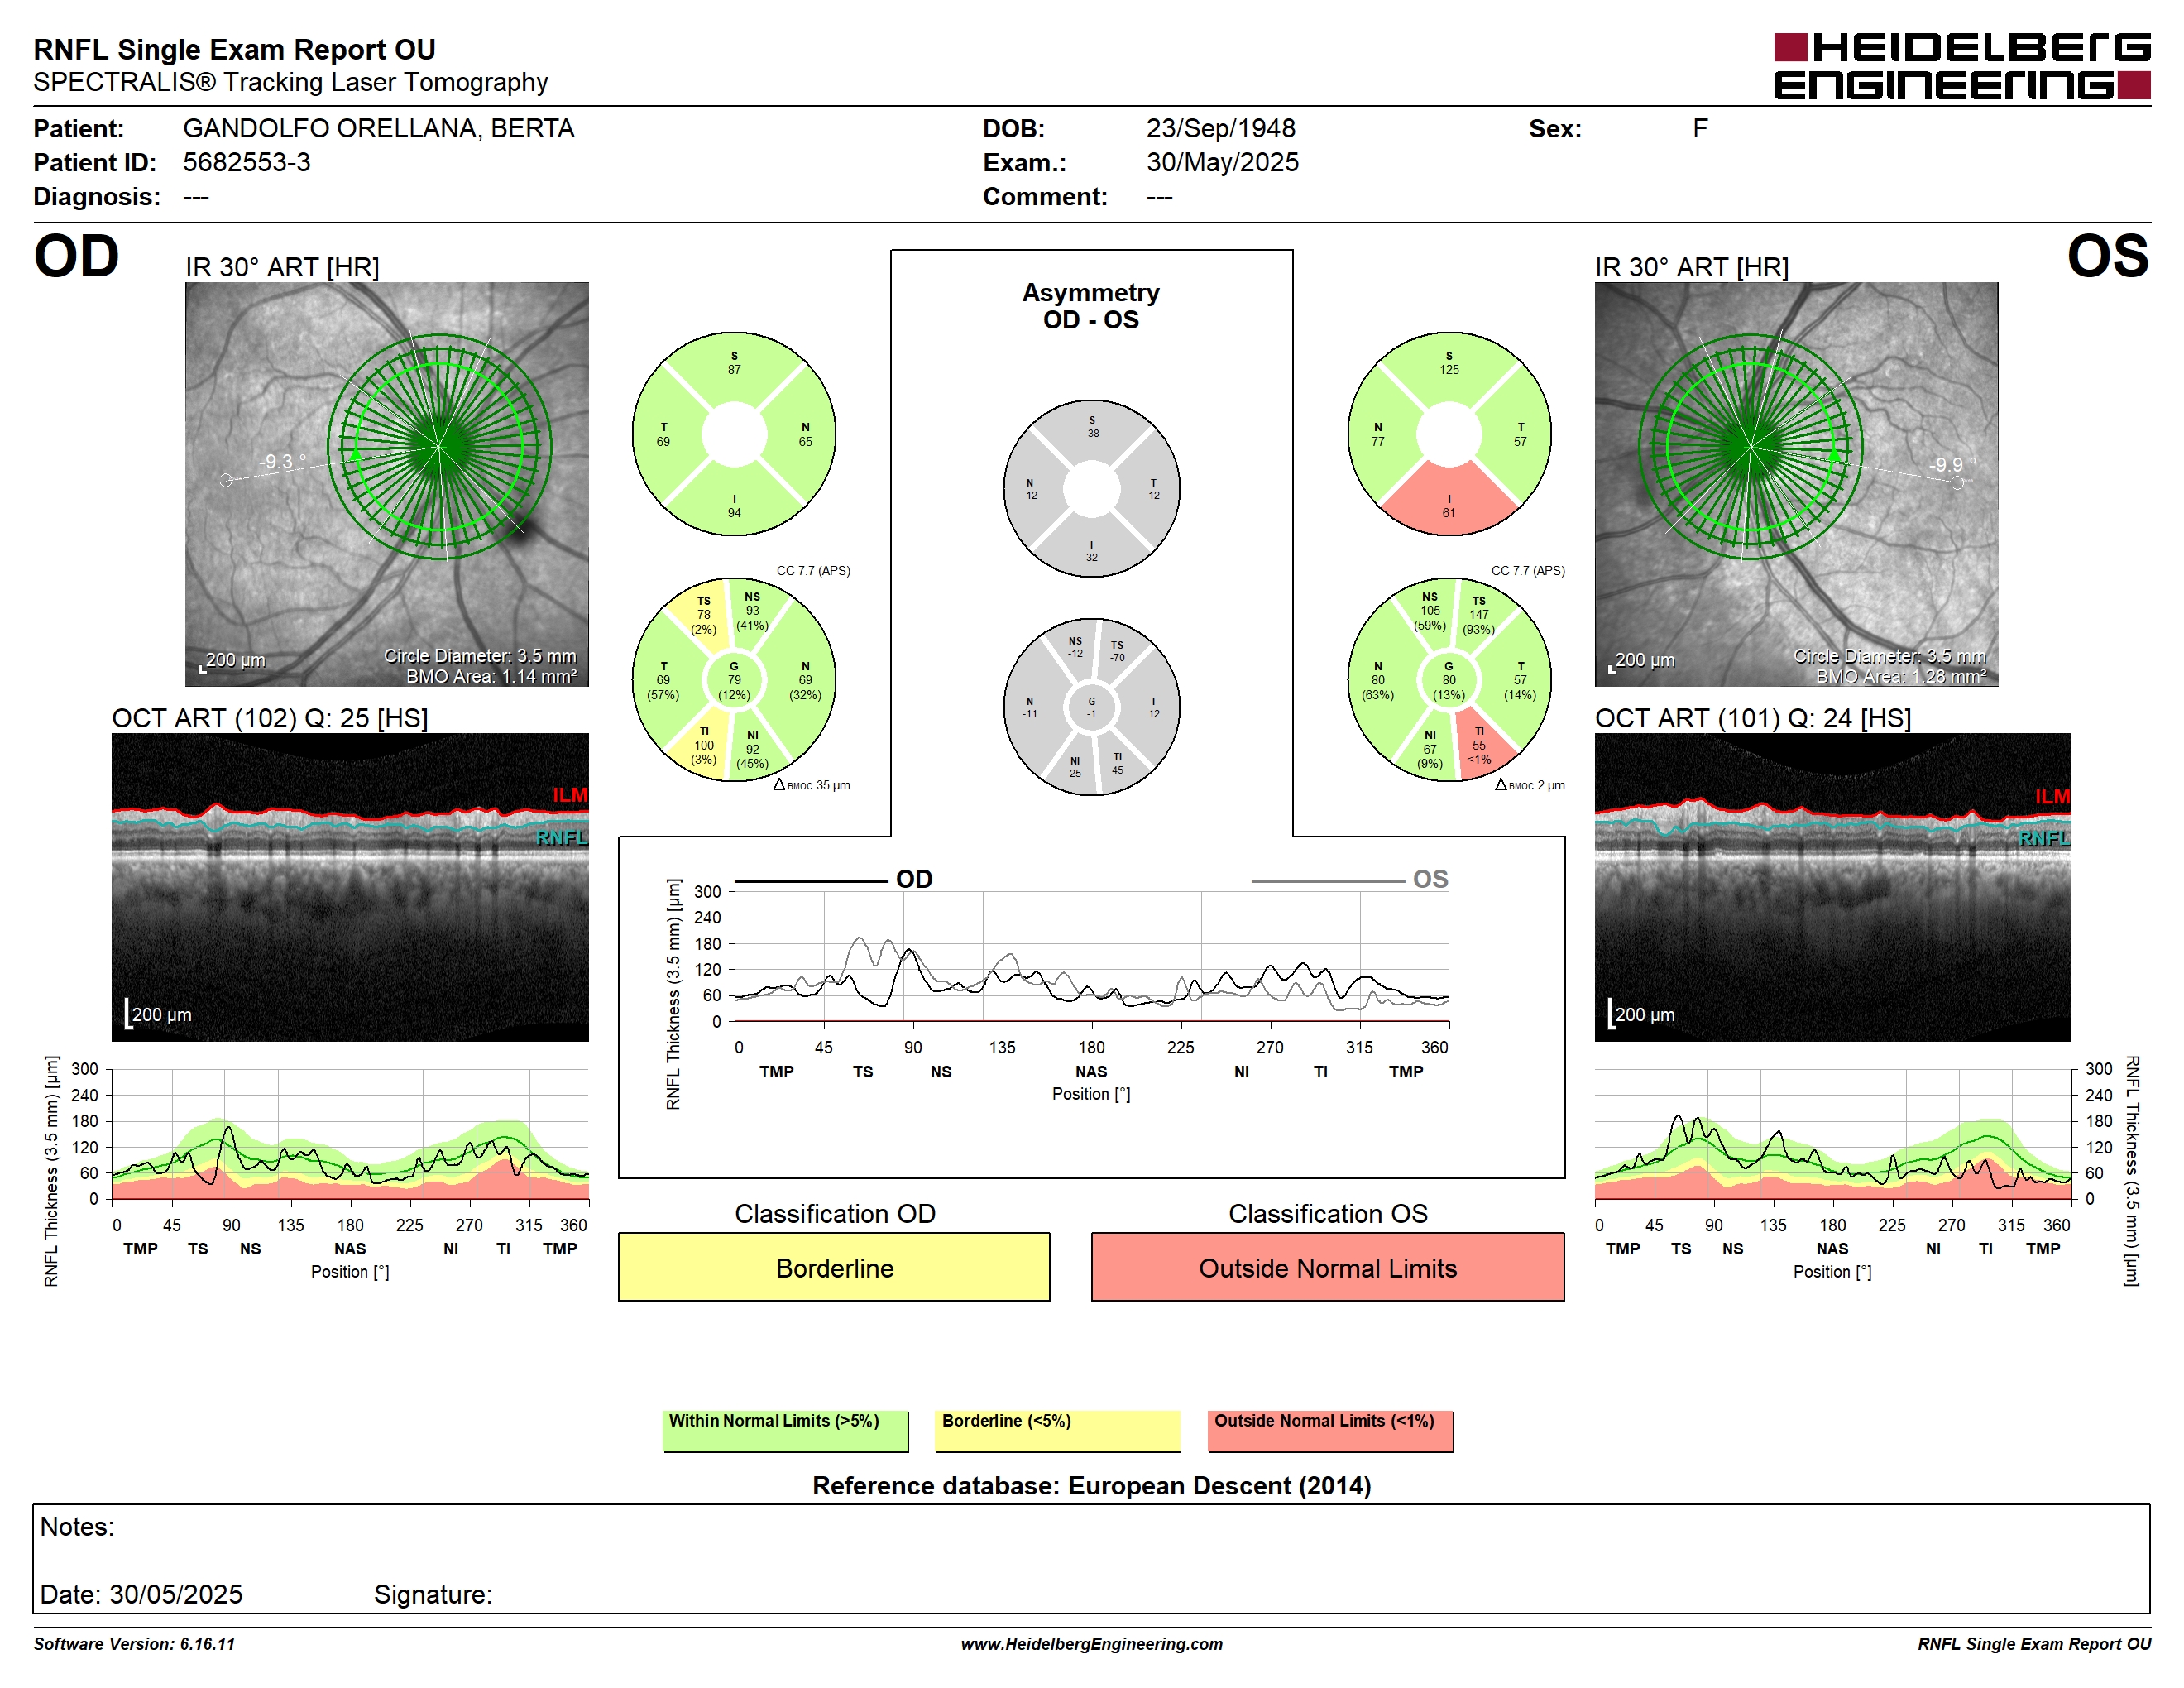Image resolution: width=2184 pixels, height=1688 pixels.
Task: Open the OD infrared fundus image
Action: coord(387,484)
